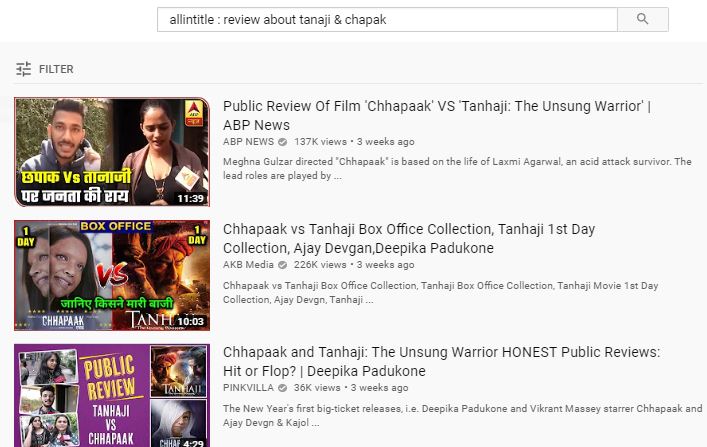
Task: Open the filter sliders icon
Action: tap(23, 69)
